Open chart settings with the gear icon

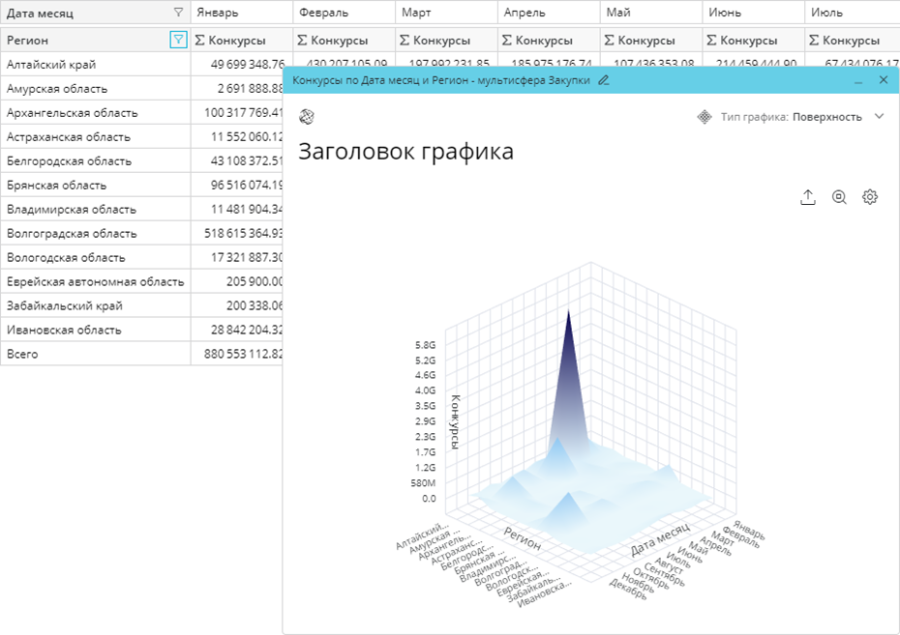[x=870, y=198]
